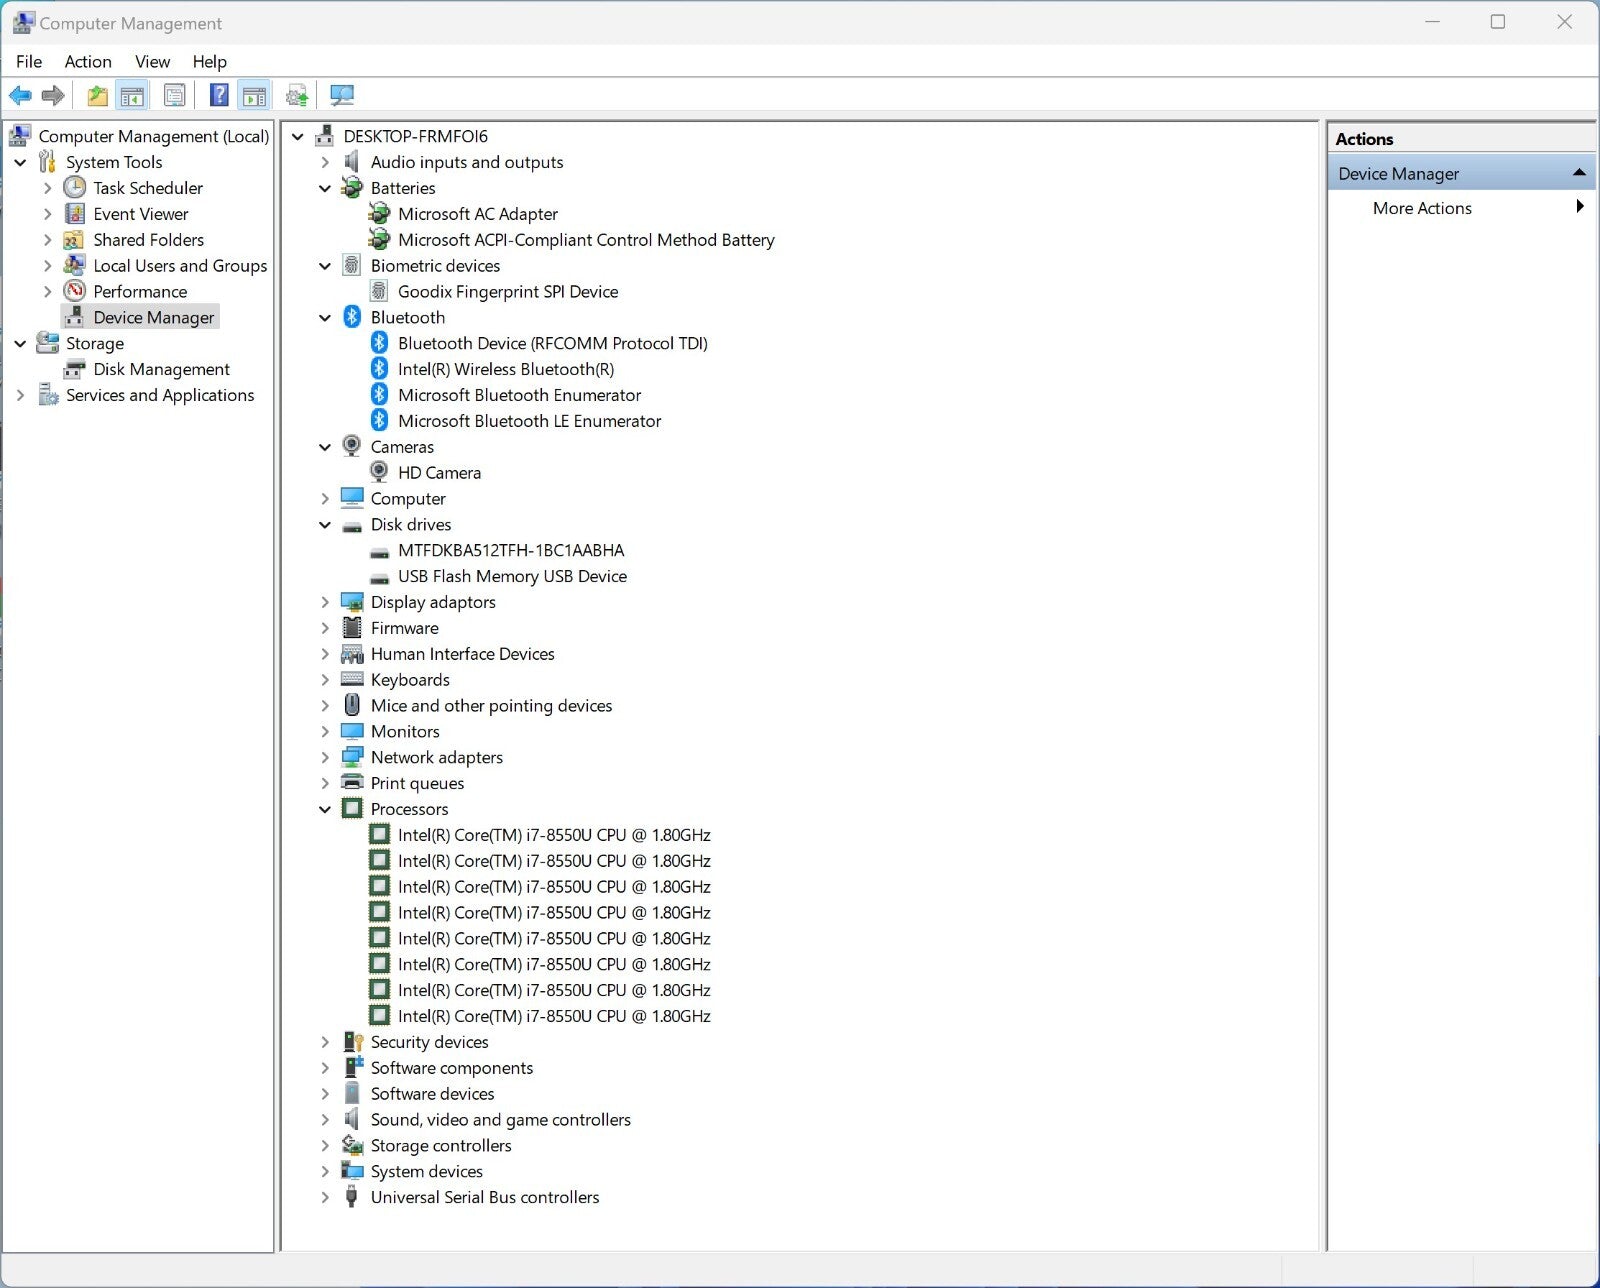Click the Local Users and Groups icon
Image resolution: width=1600 pixels, height=1288 pixels.
point(74,266)
